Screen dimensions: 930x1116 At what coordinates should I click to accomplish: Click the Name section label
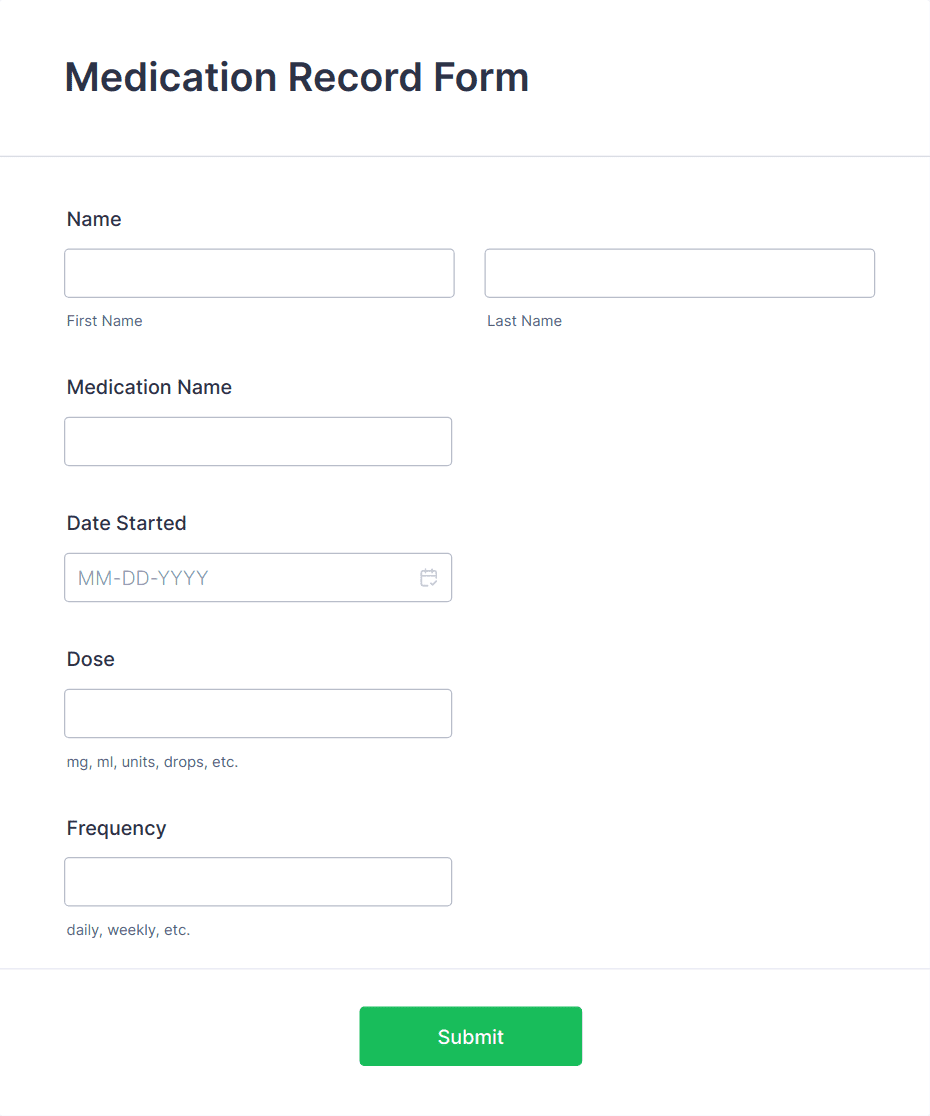click(94, 219)
